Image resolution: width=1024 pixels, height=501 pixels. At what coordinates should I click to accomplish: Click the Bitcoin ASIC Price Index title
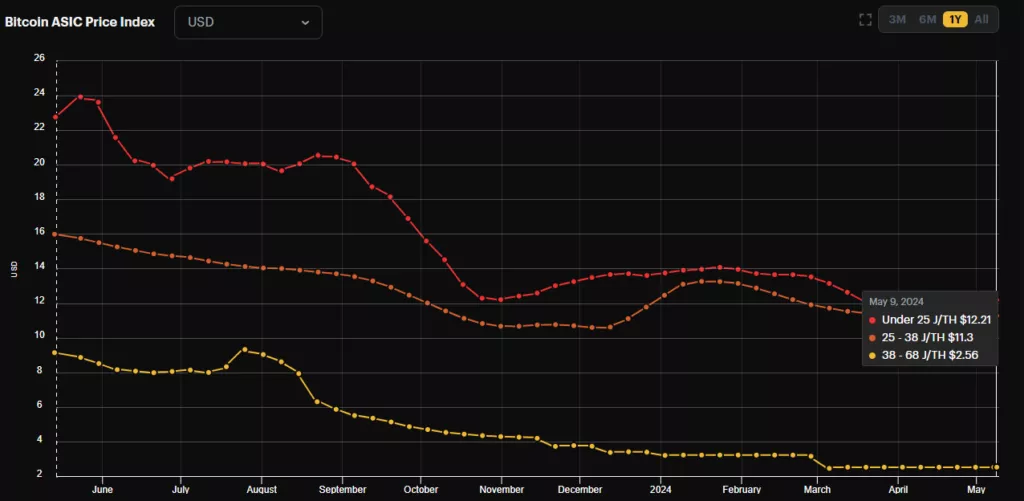[x=80, y=22]
